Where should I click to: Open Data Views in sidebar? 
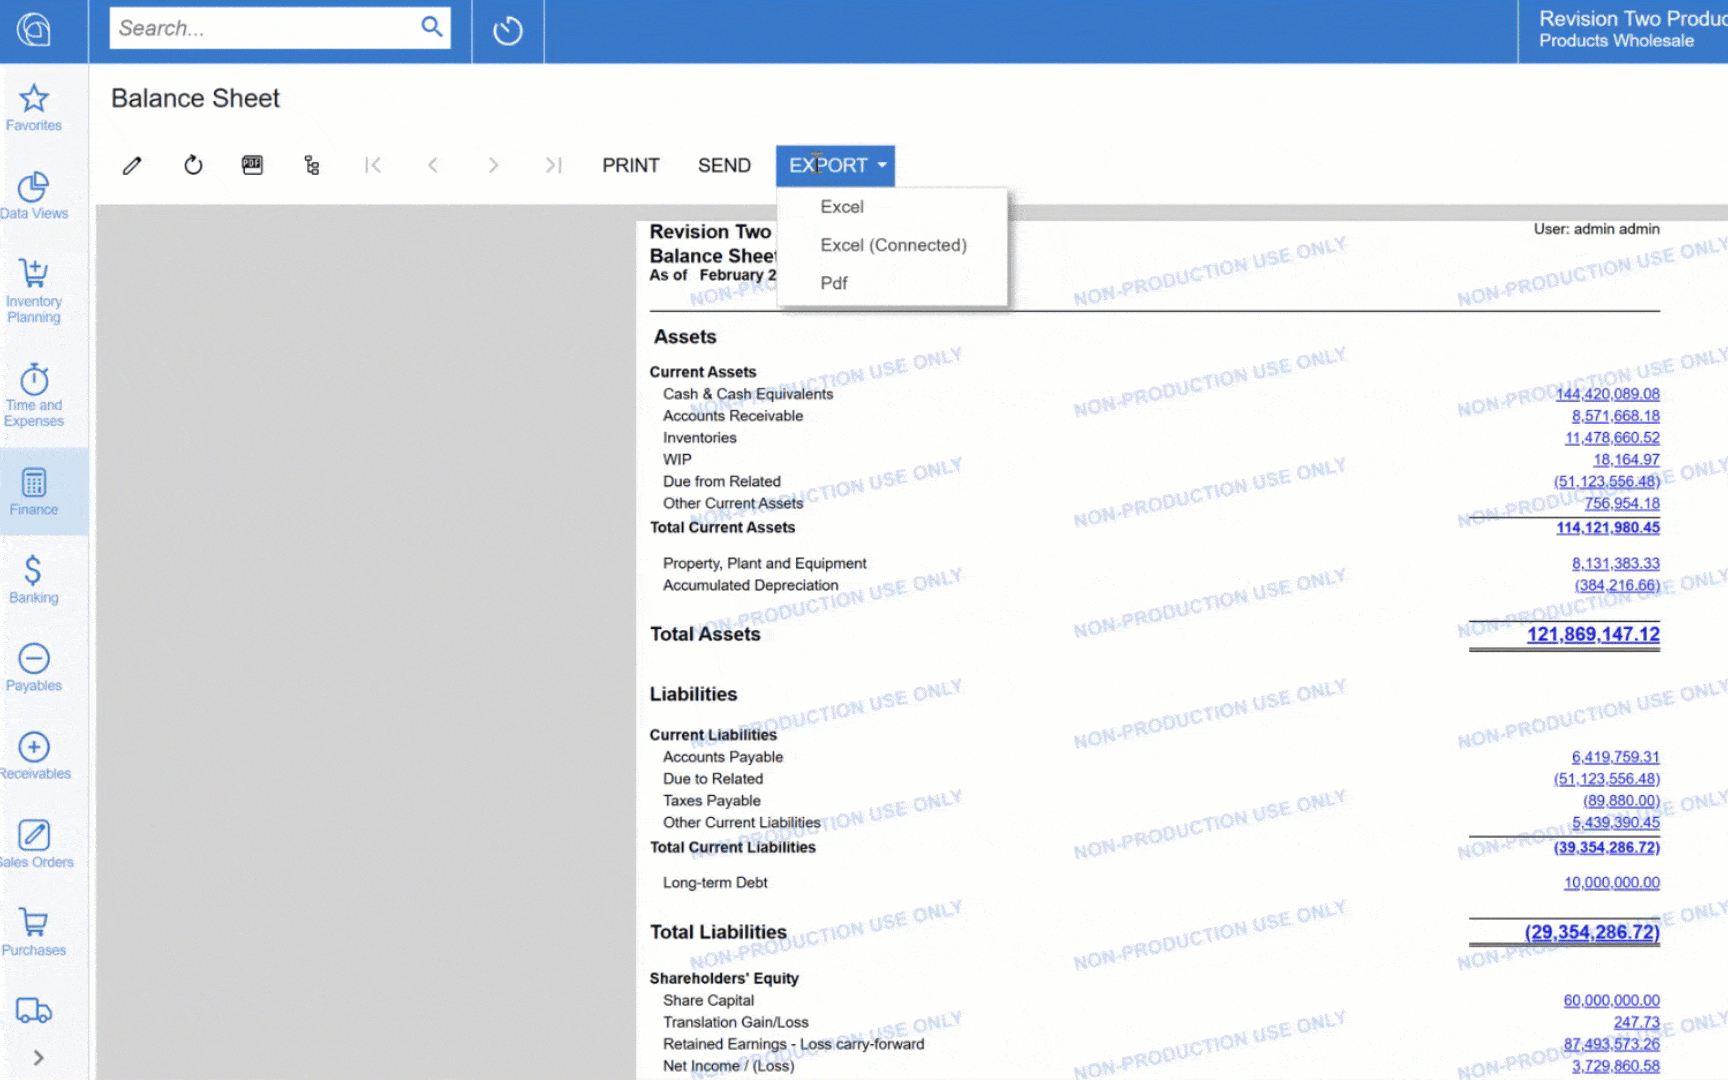pos(34,196)
